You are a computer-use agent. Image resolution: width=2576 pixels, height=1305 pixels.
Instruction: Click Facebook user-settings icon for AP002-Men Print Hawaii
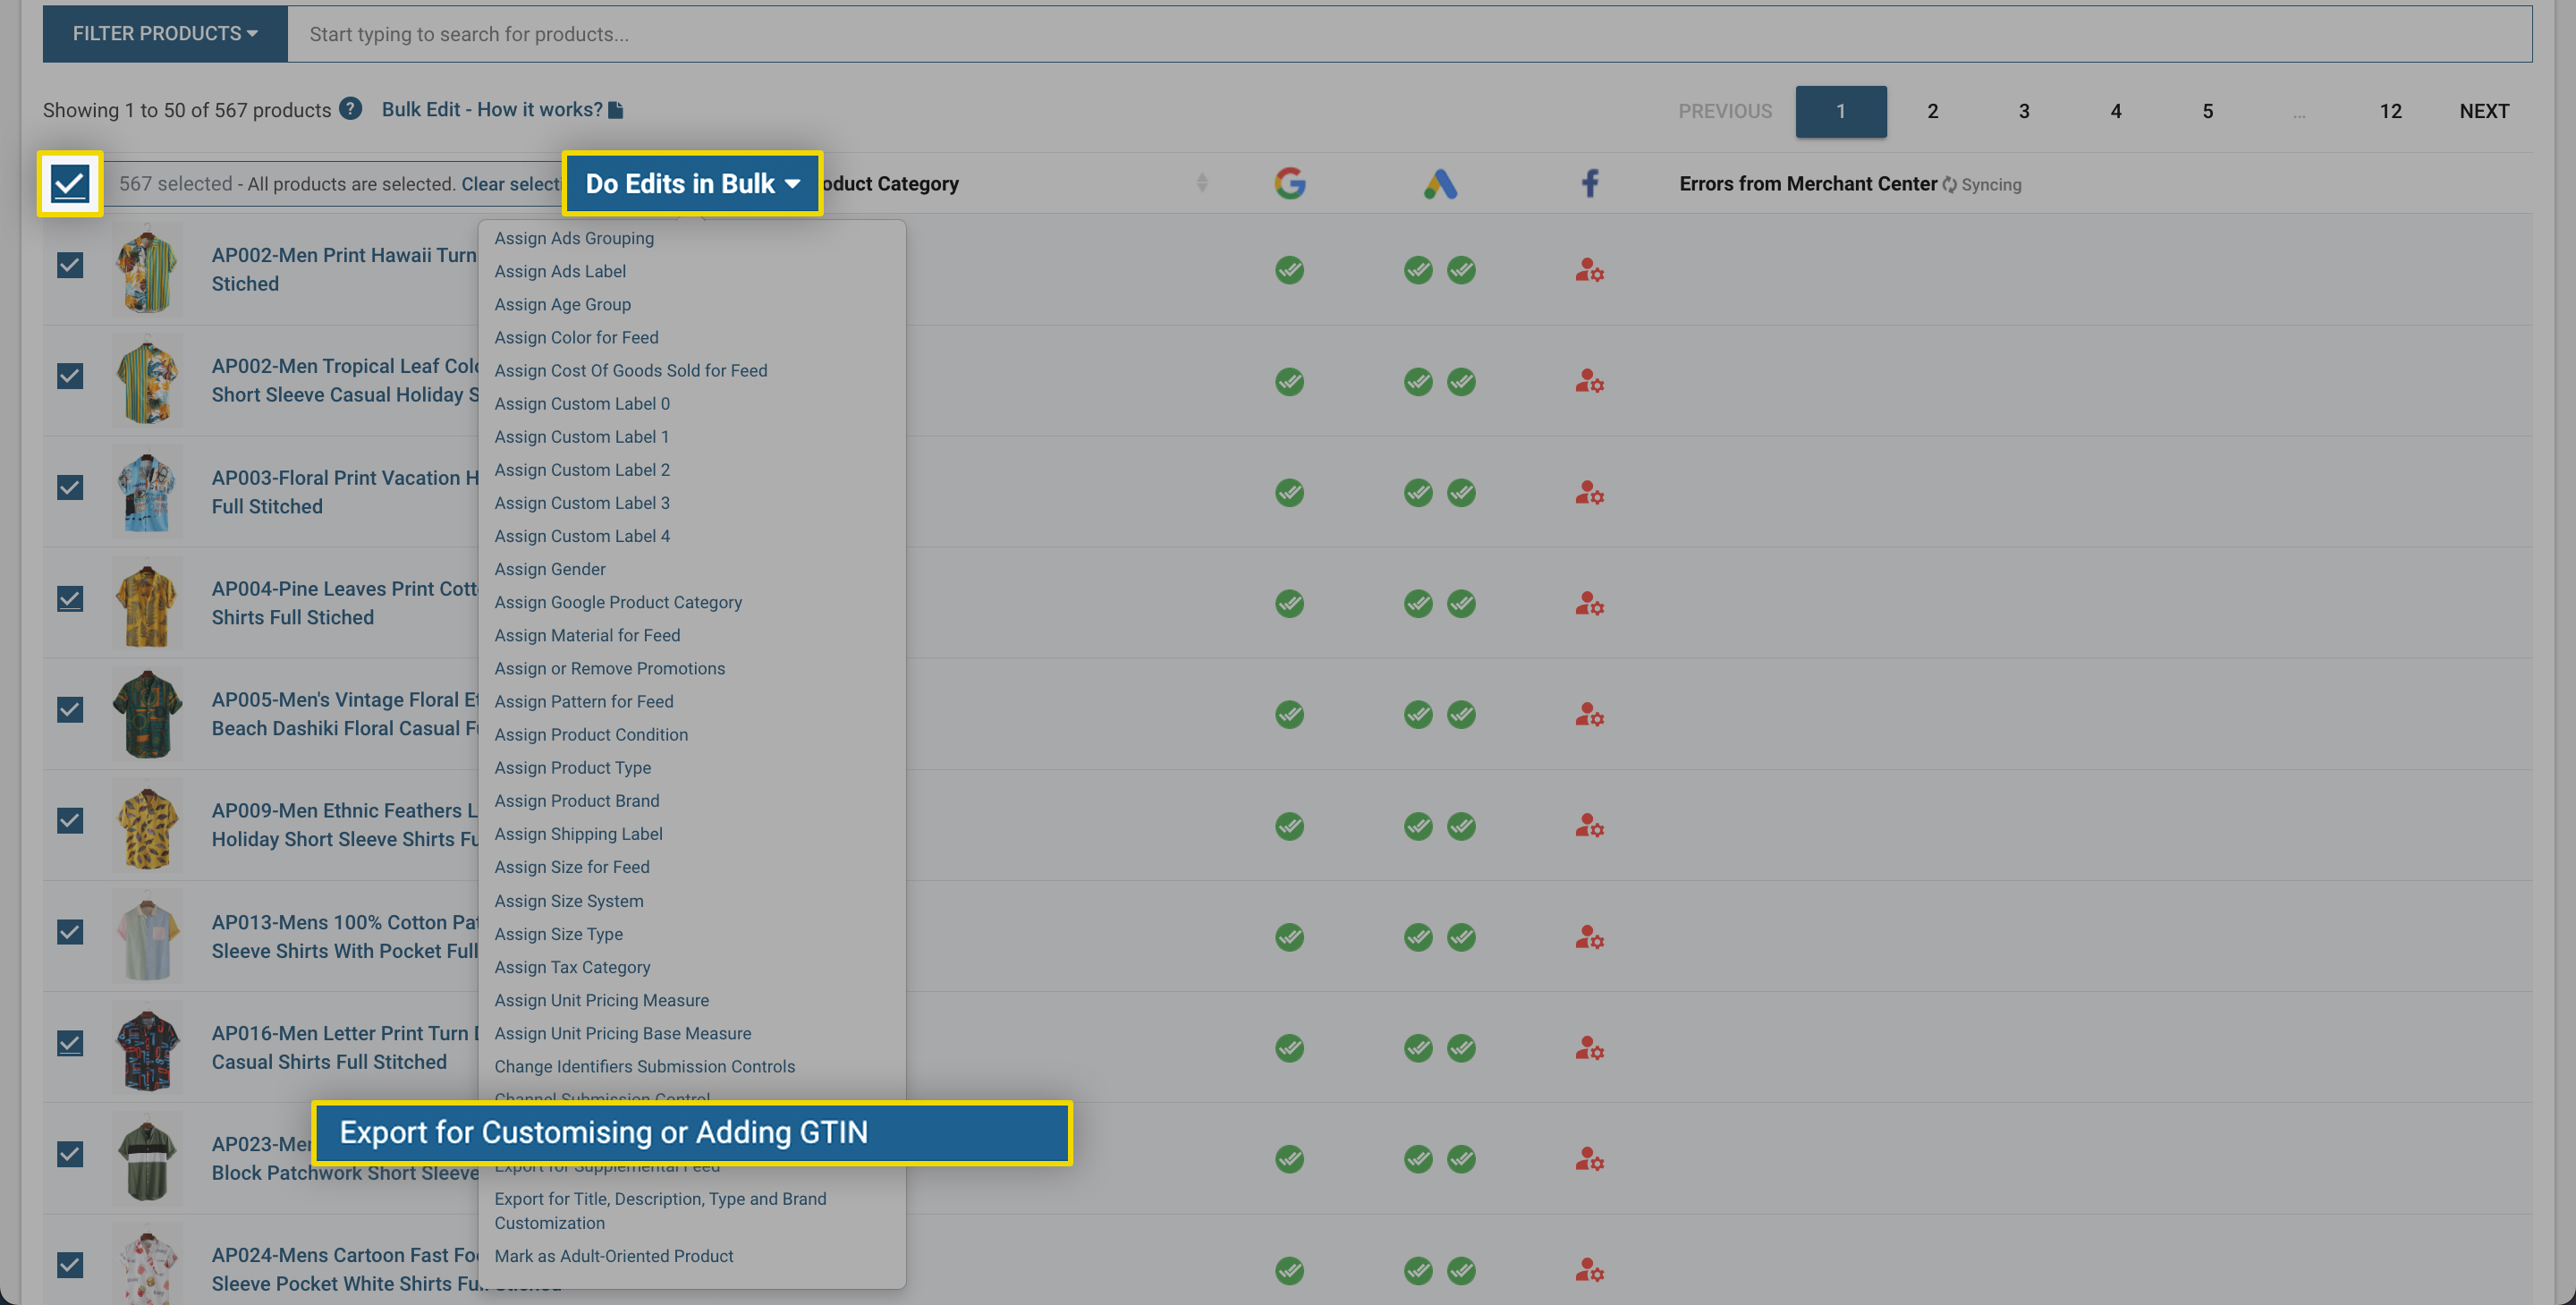[1589, 270]
